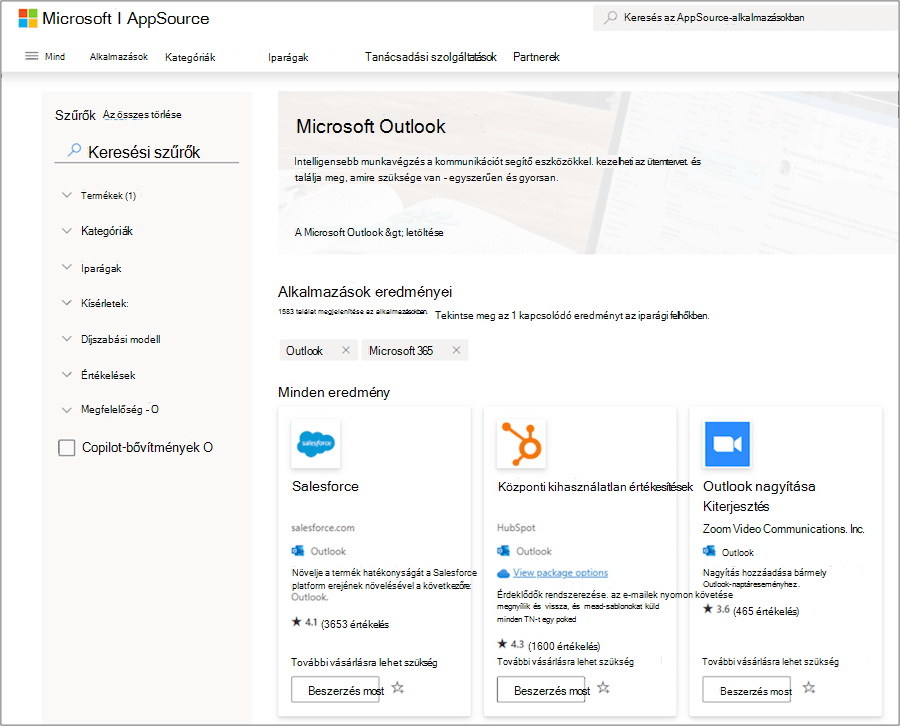The width and height of the screenshot is (900, 726).
Task: Click the magnifier icon in Keresési szűrők
Action: pyautogui.click(x=74, y=150)
